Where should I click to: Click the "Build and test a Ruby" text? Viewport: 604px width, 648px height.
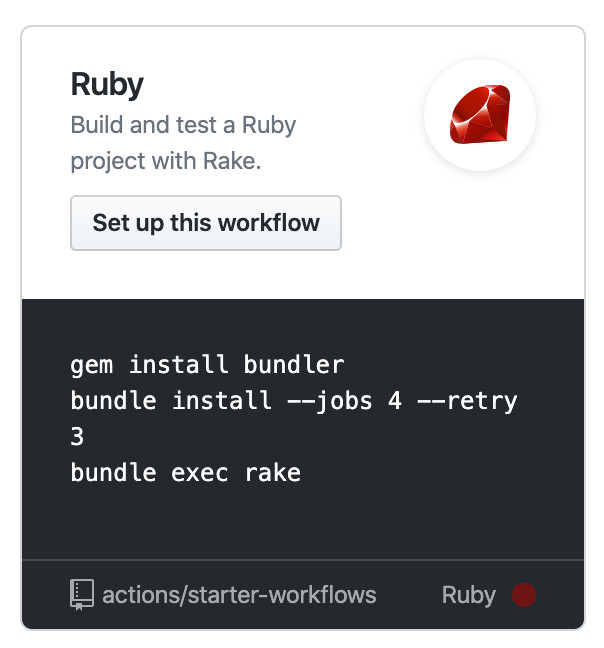(x=183, y=126)
